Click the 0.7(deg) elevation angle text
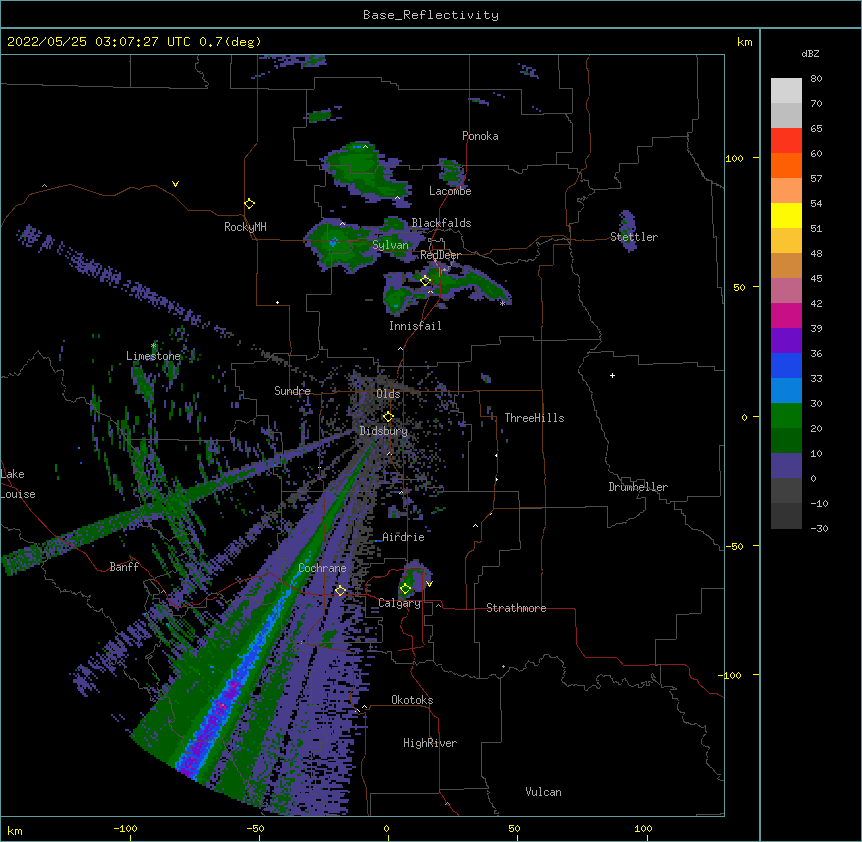Image resolution: width=862 pixels, height=842 pixels. click(230, 42)
